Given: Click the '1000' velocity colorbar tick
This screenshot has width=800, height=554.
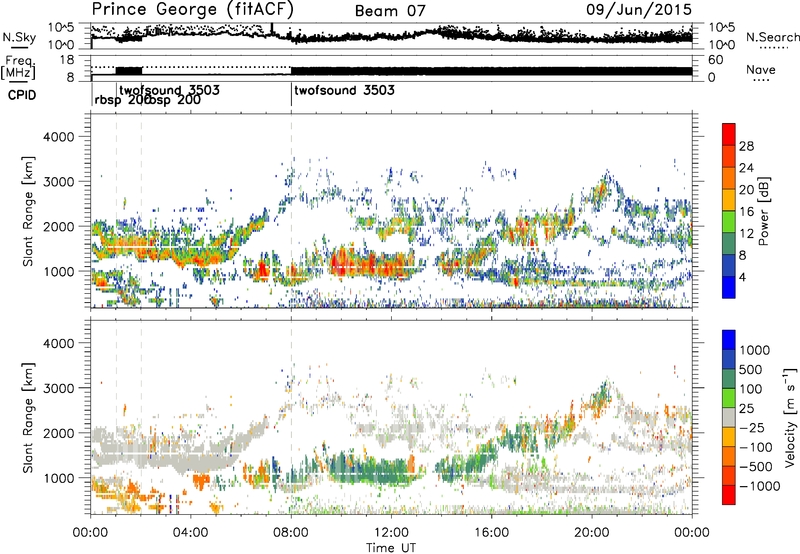Looking at the screenshot, I should [x=754, y=350].
